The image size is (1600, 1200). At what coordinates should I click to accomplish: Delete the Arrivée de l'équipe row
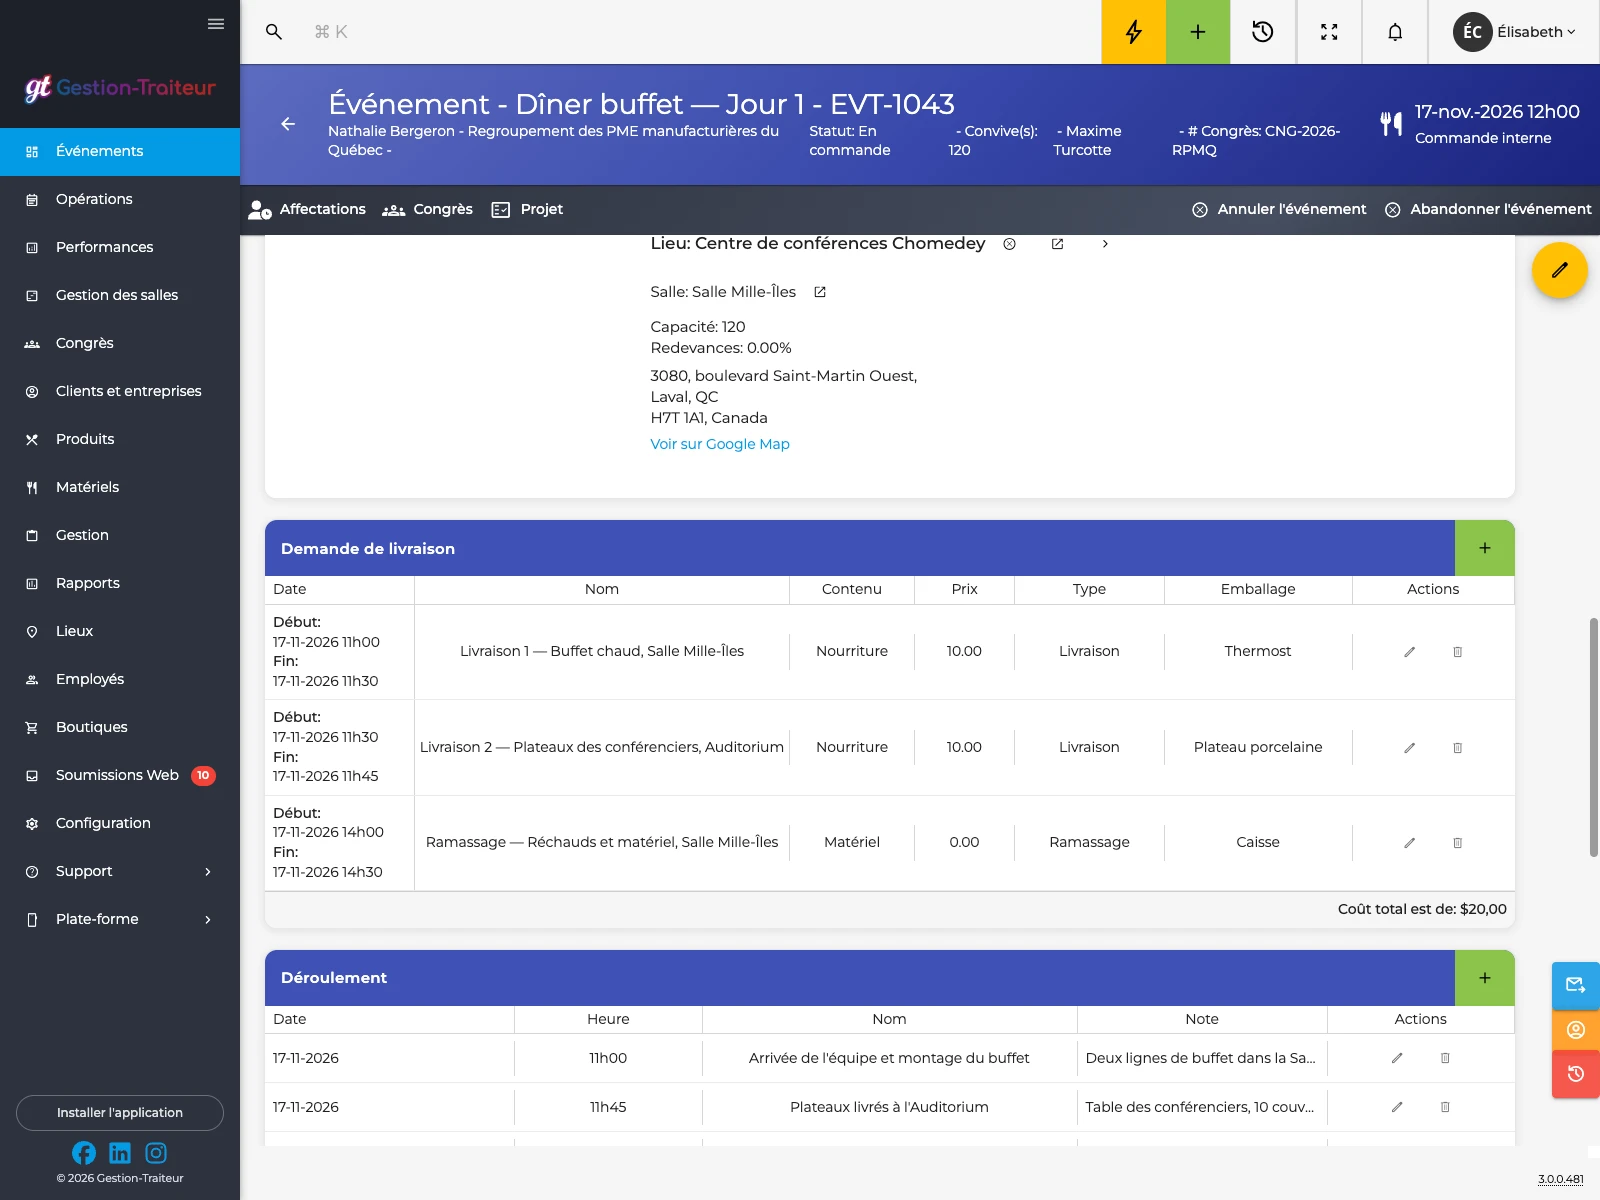coord(1445,1058)
